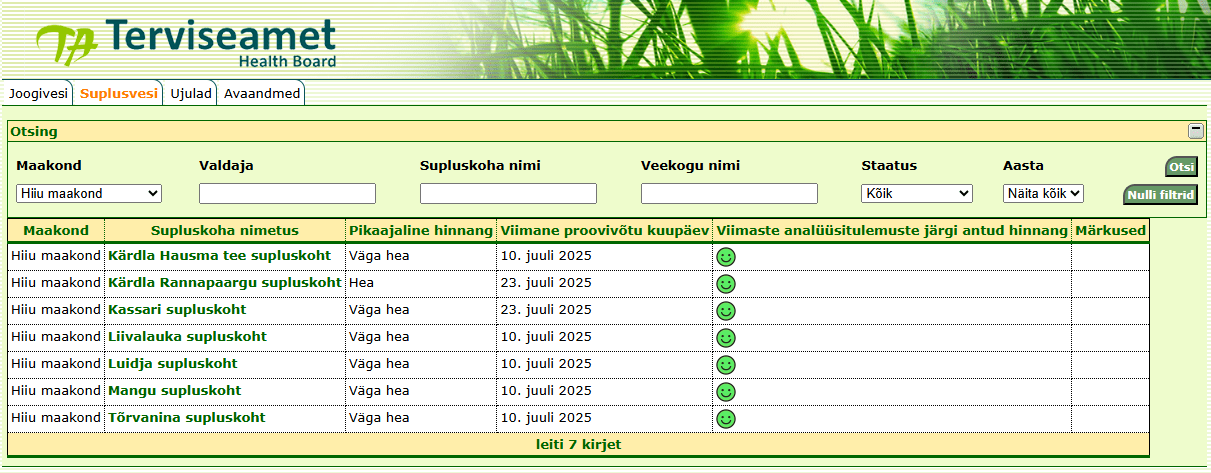Switch to the Joogivesi tab
Viewport: 1211px width, 473px height.
click(38, 94)
